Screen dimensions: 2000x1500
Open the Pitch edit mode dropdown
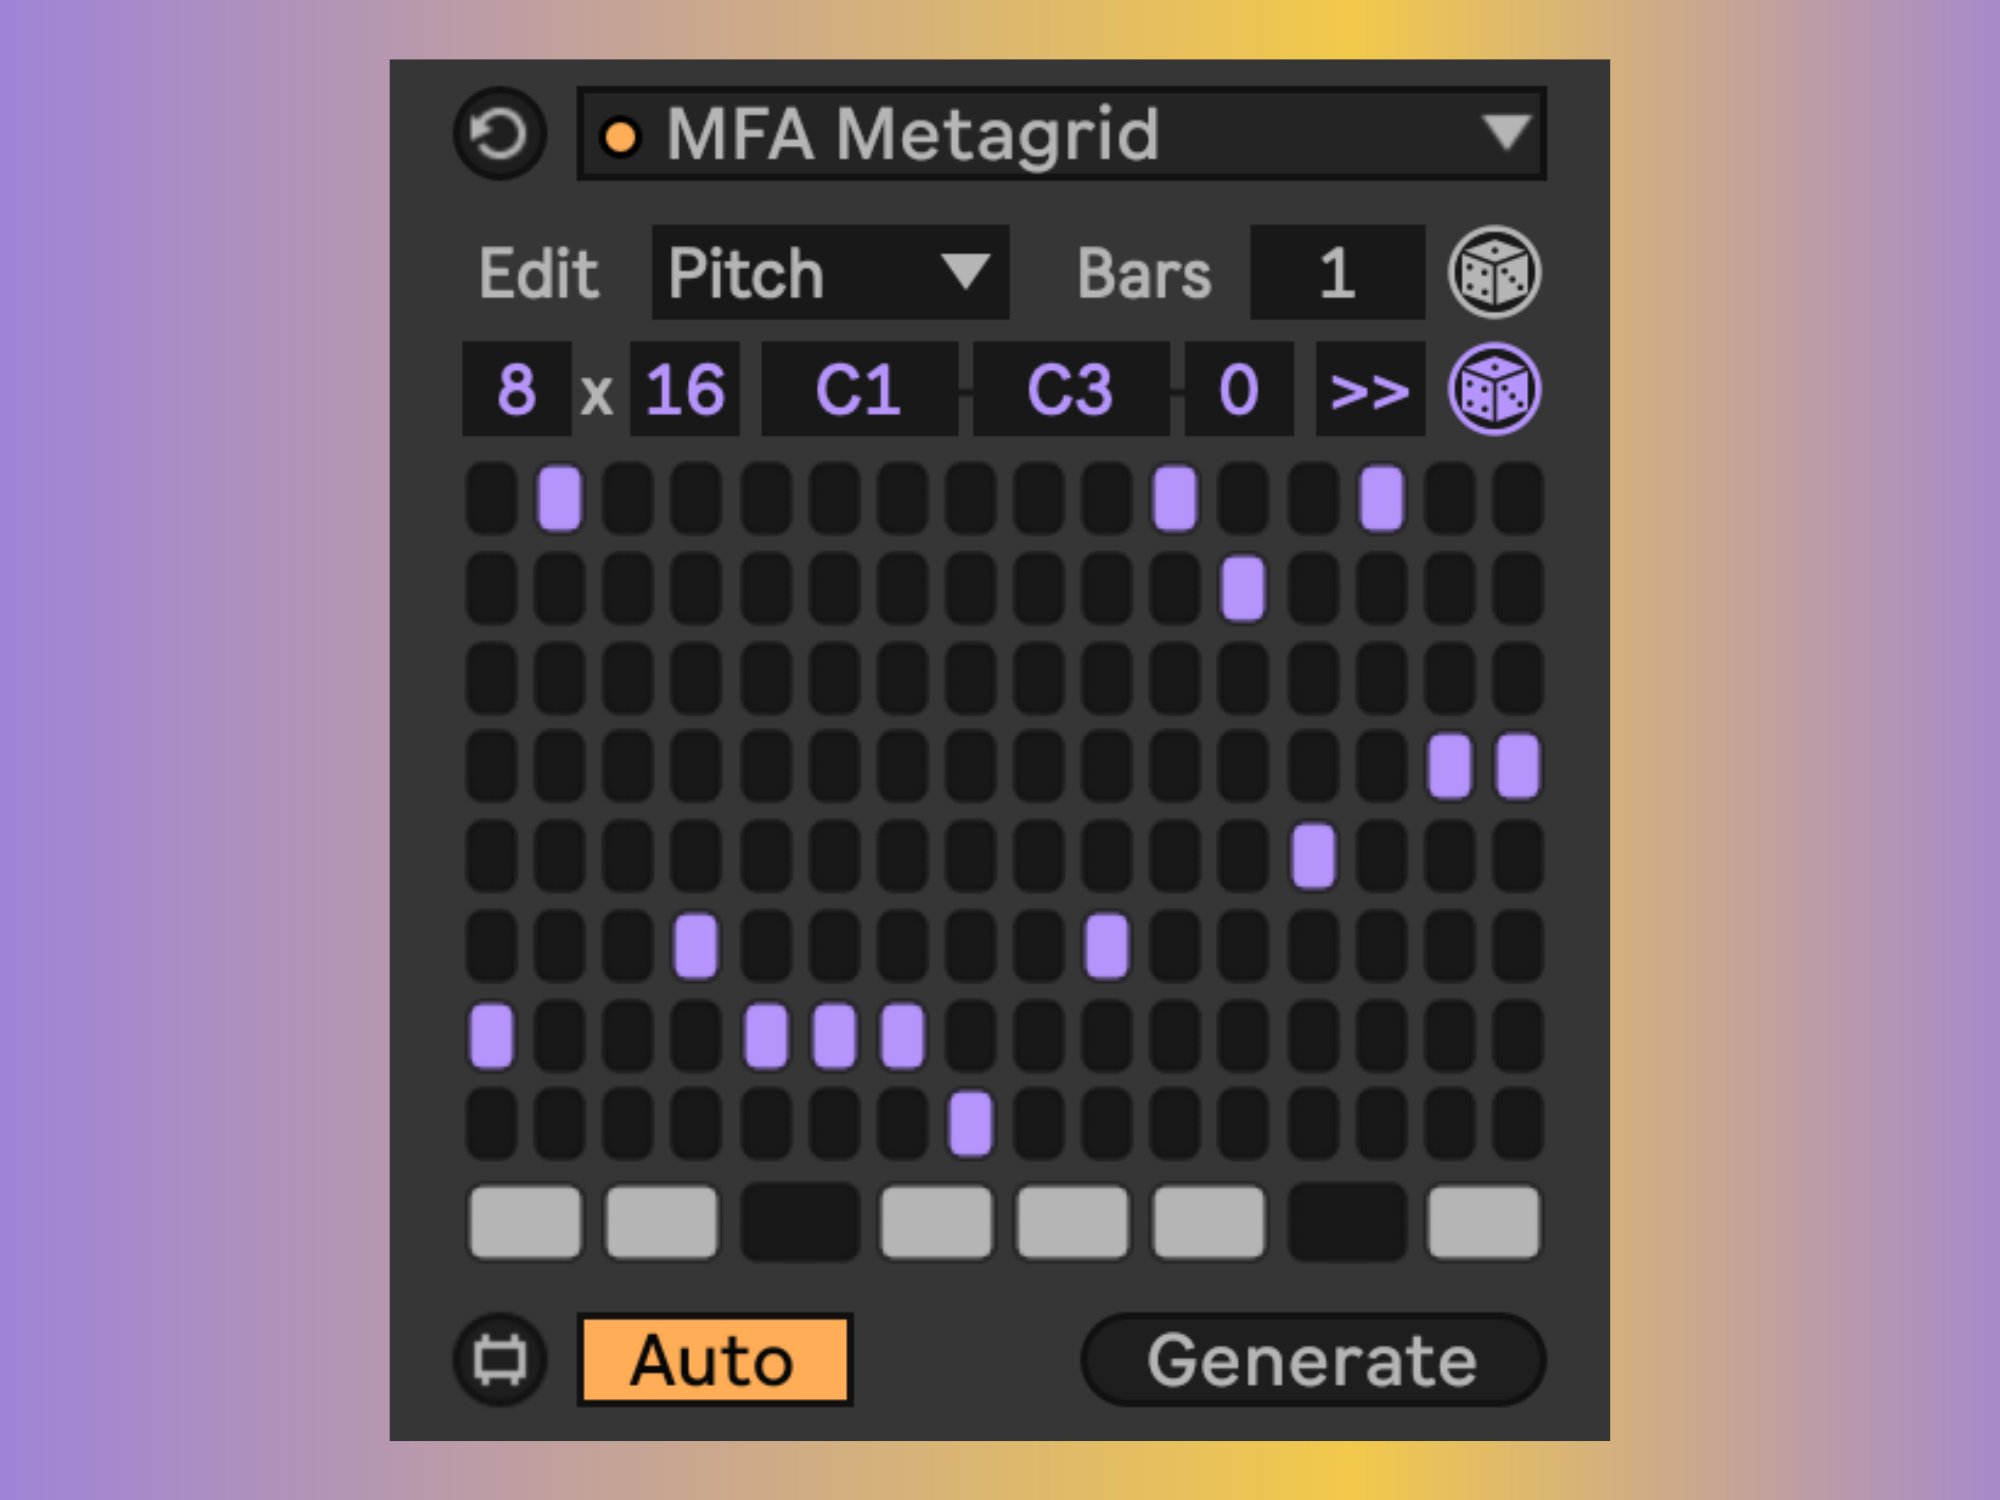[x=830, y=272]
